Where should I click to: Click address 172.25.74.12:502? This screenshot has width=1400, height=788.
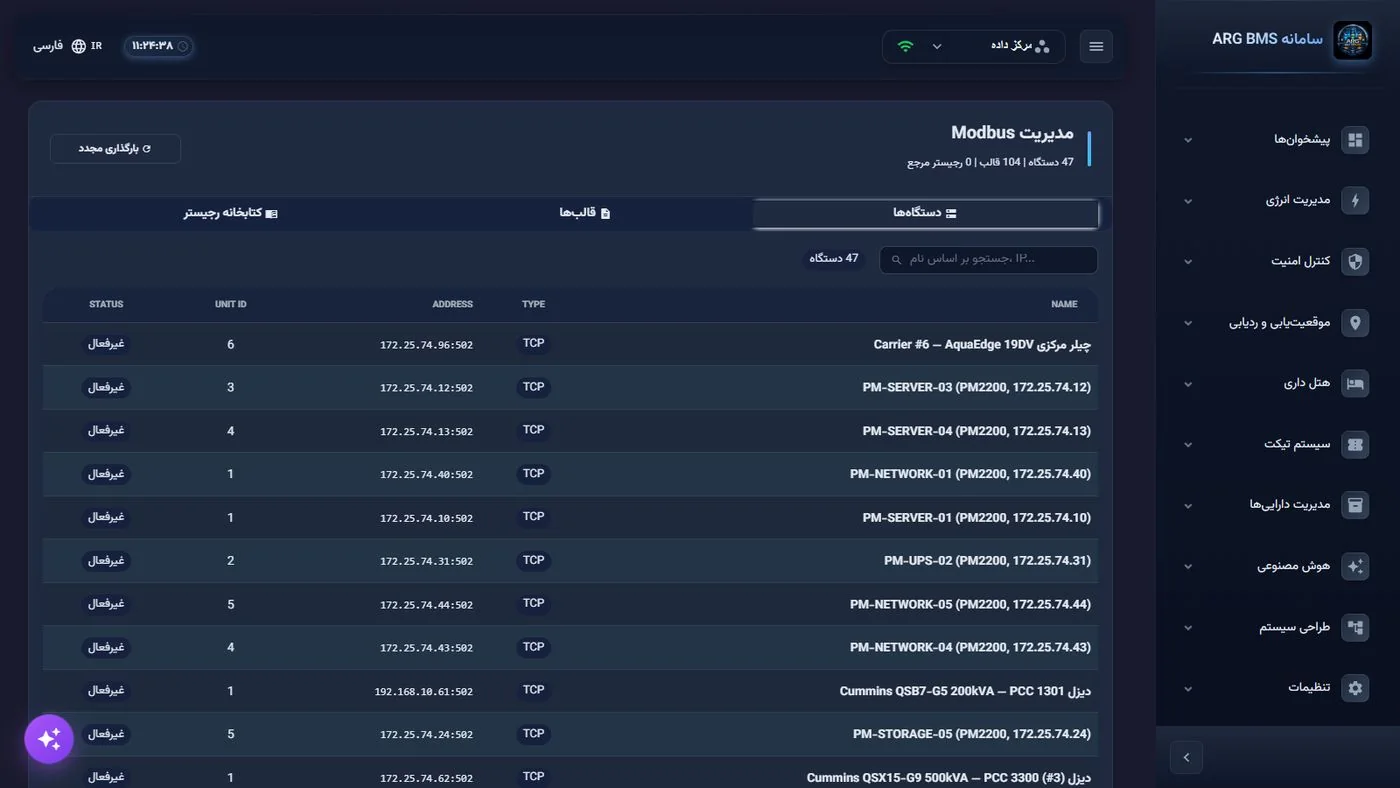pos(426,388)
